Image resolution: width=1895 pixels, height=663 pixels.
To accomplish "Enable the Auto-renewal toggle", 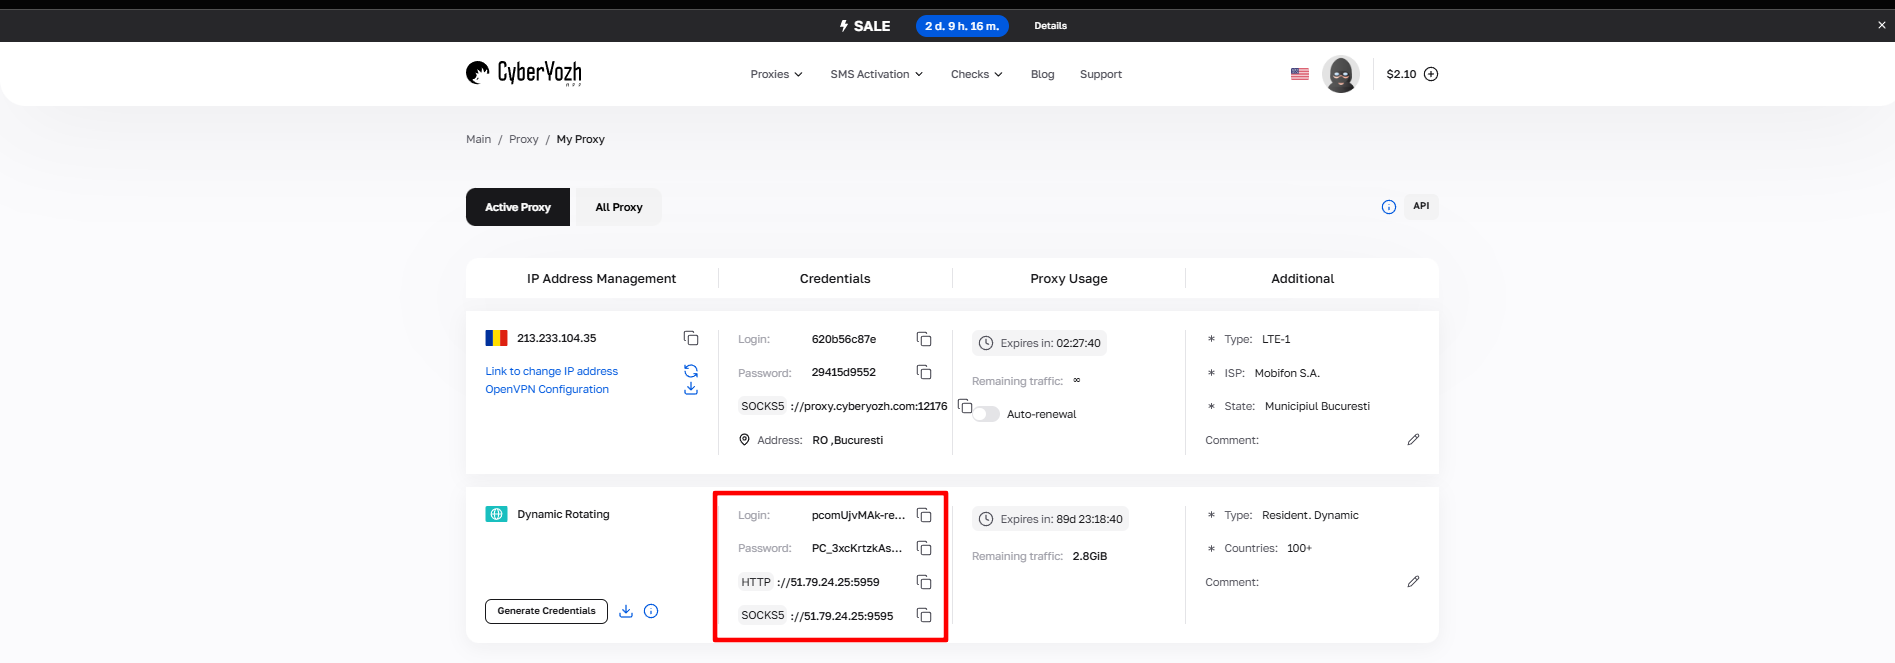I will click(986, 414).
